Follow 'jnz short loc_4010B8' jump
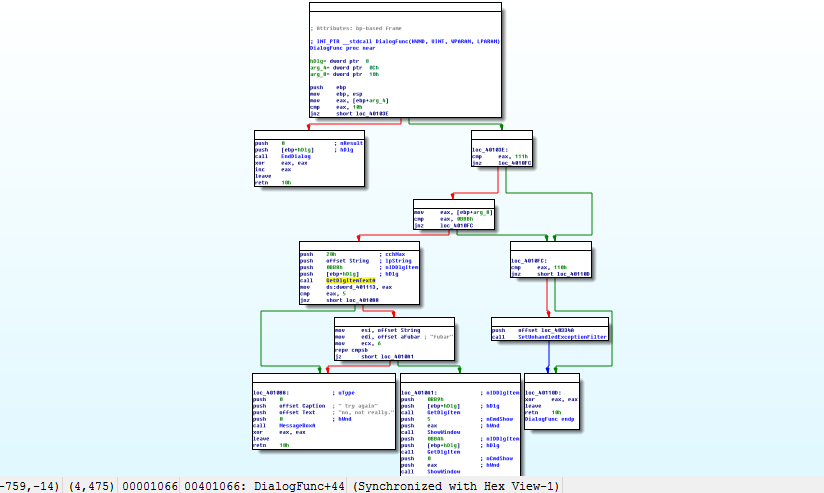Image resolution: width=824 pixels, height=493 pixels. point(339,300)
